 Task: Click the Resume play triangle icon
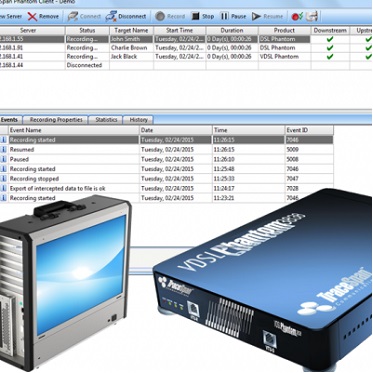tap(256, 16)
